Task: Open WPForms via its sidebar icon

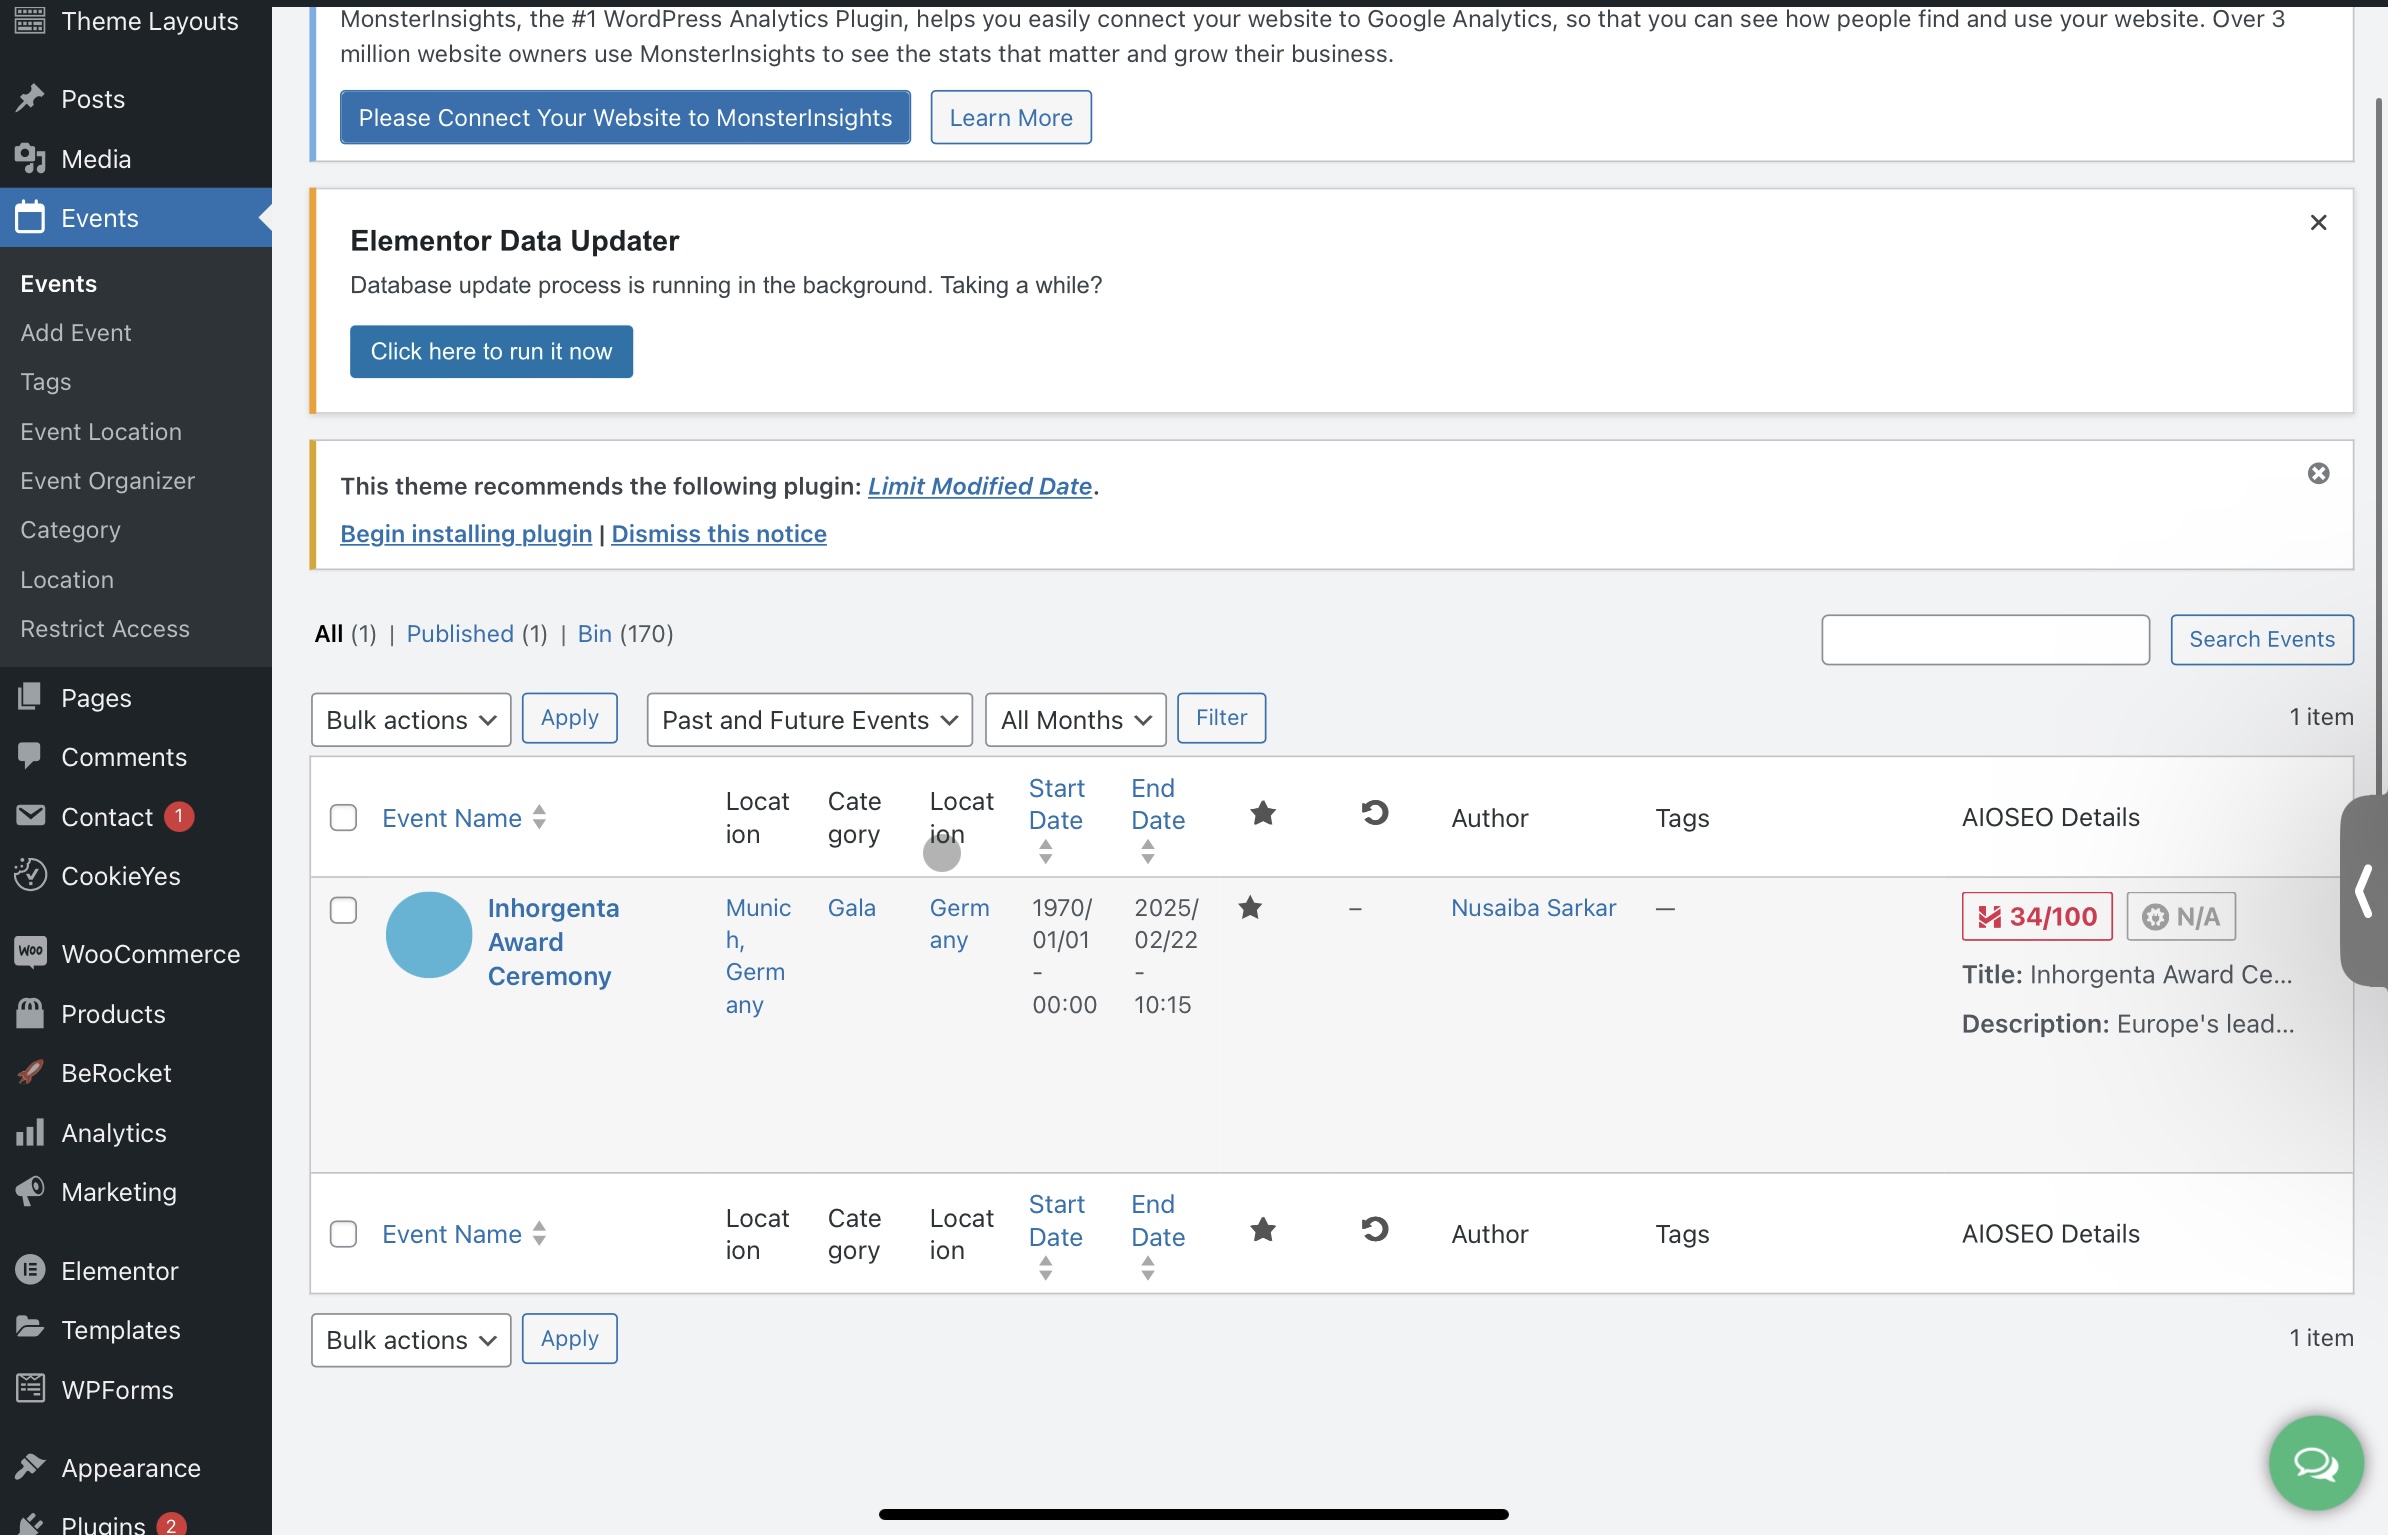Action: click(x=30, y=1388)
